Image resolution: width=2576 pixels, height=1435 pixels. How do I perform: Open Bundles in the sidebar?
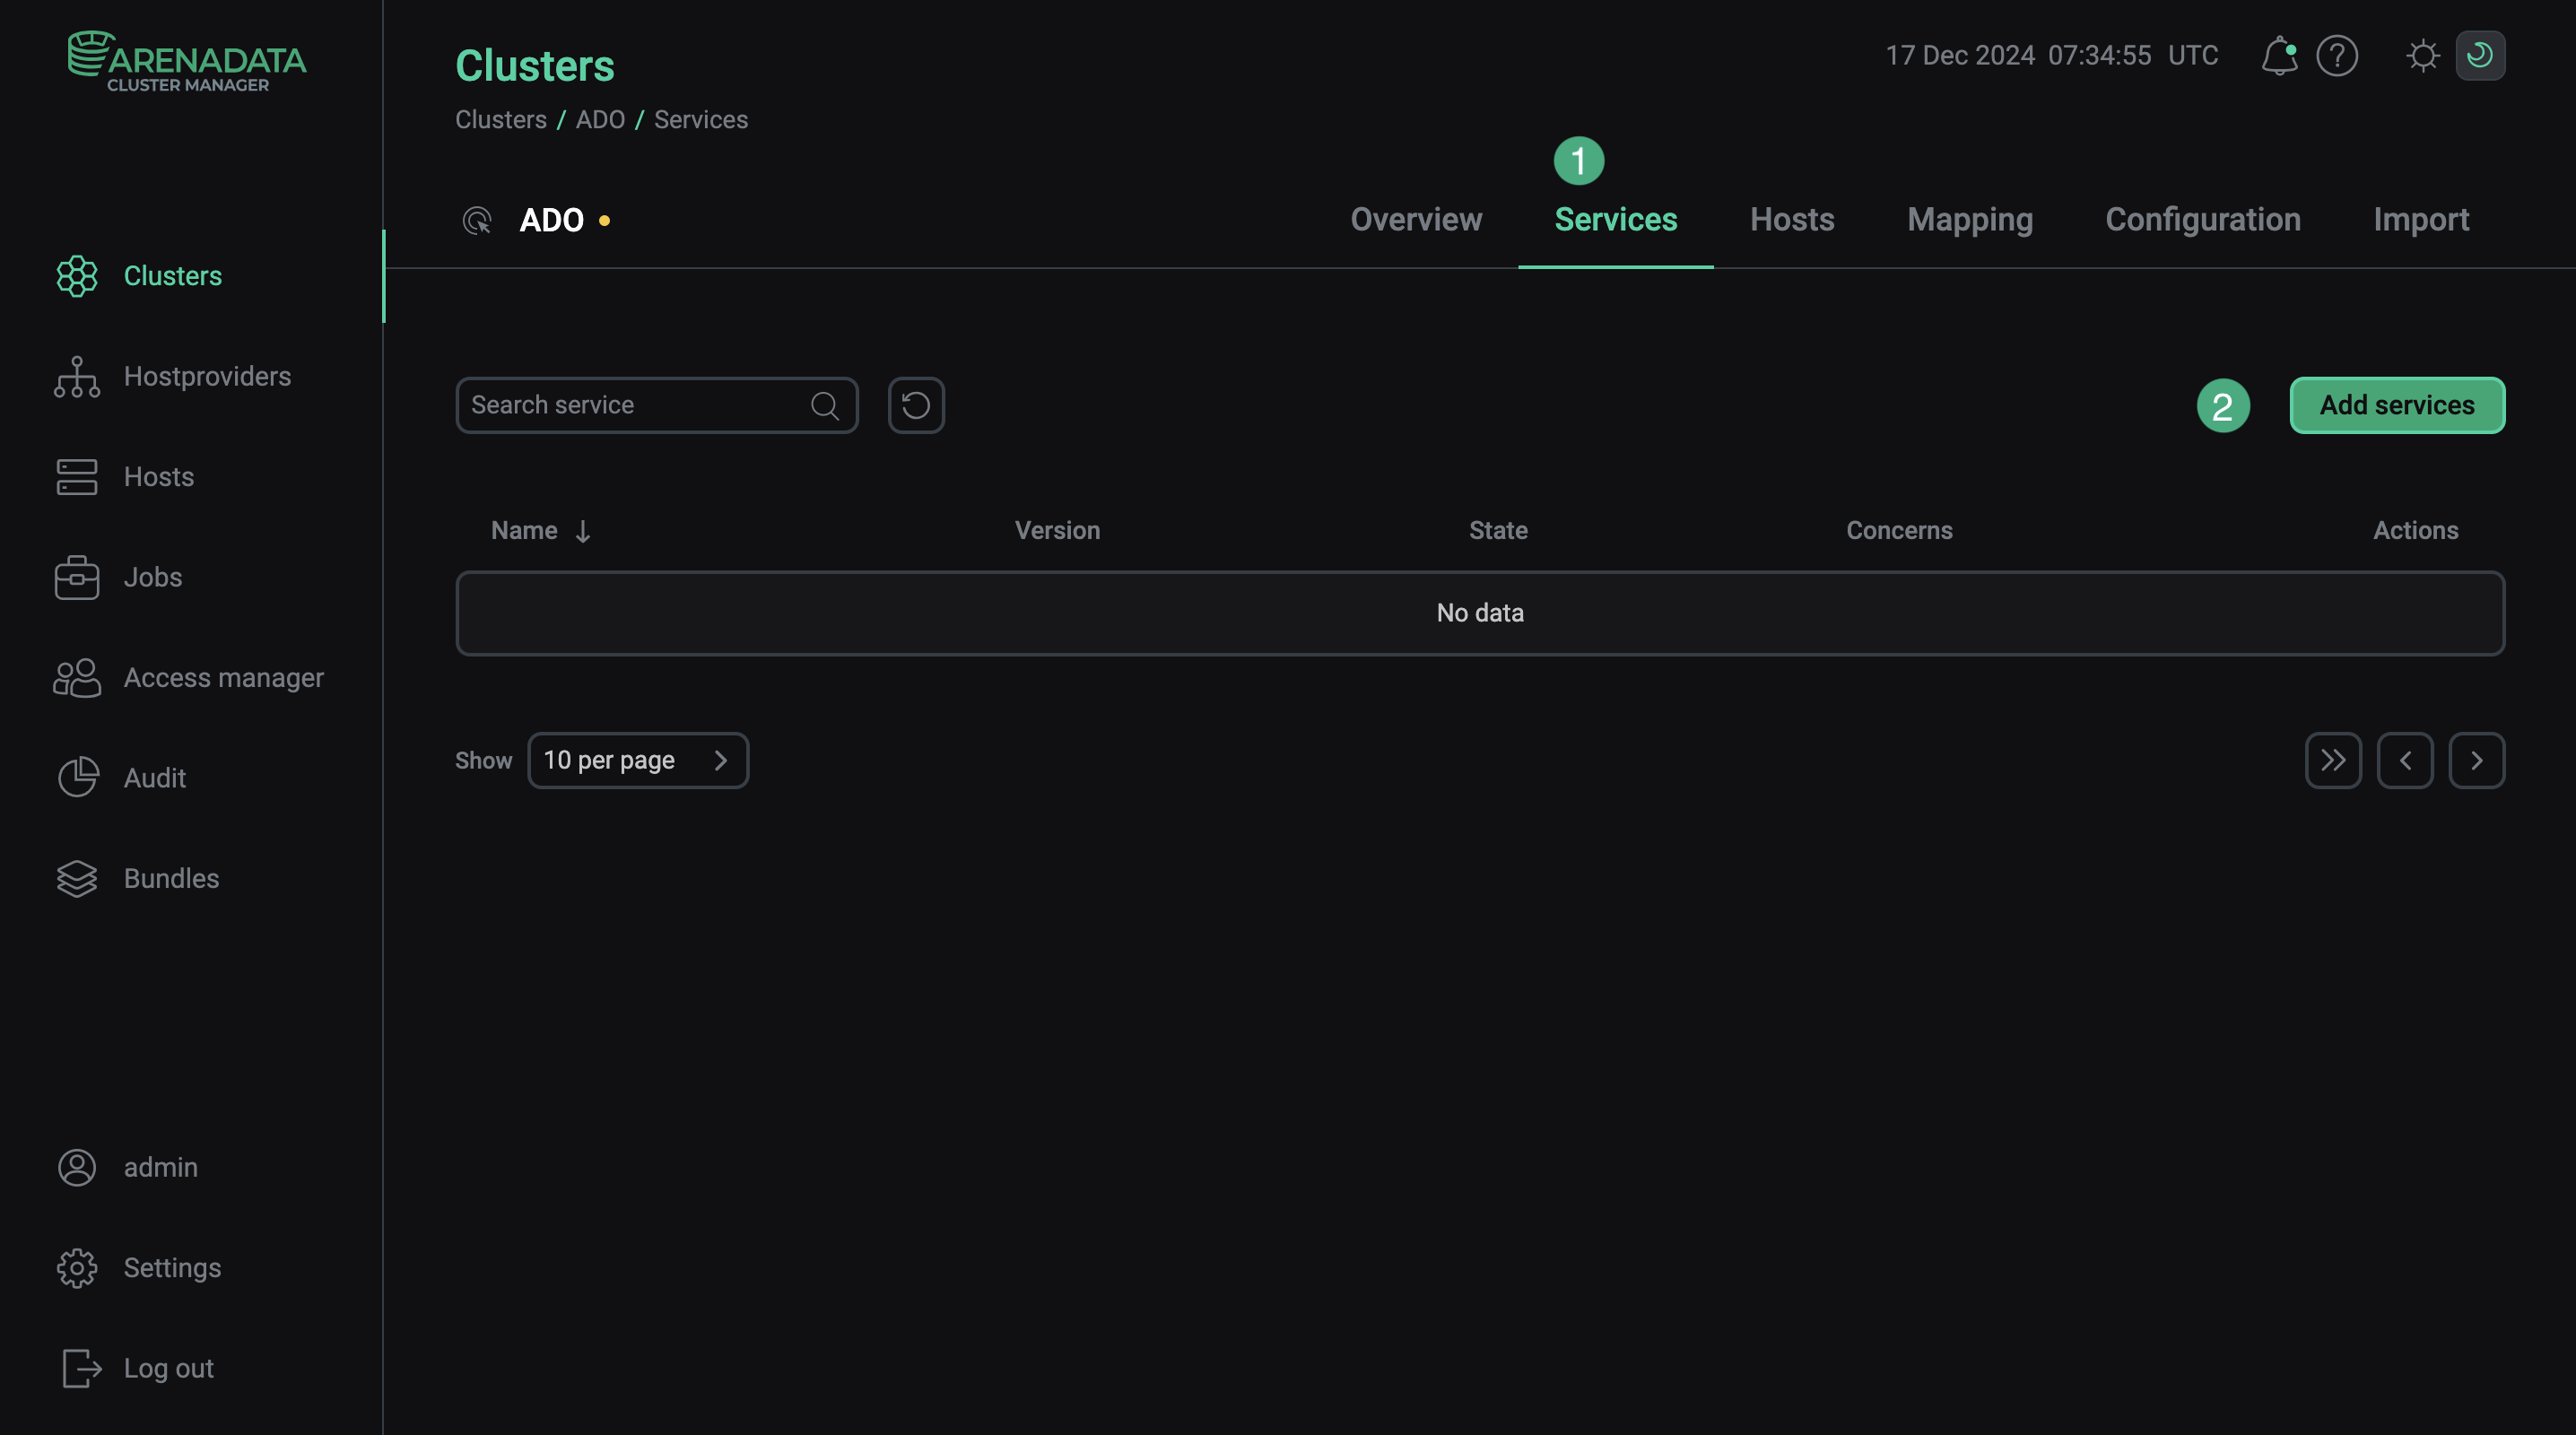(x=170, y=878)
